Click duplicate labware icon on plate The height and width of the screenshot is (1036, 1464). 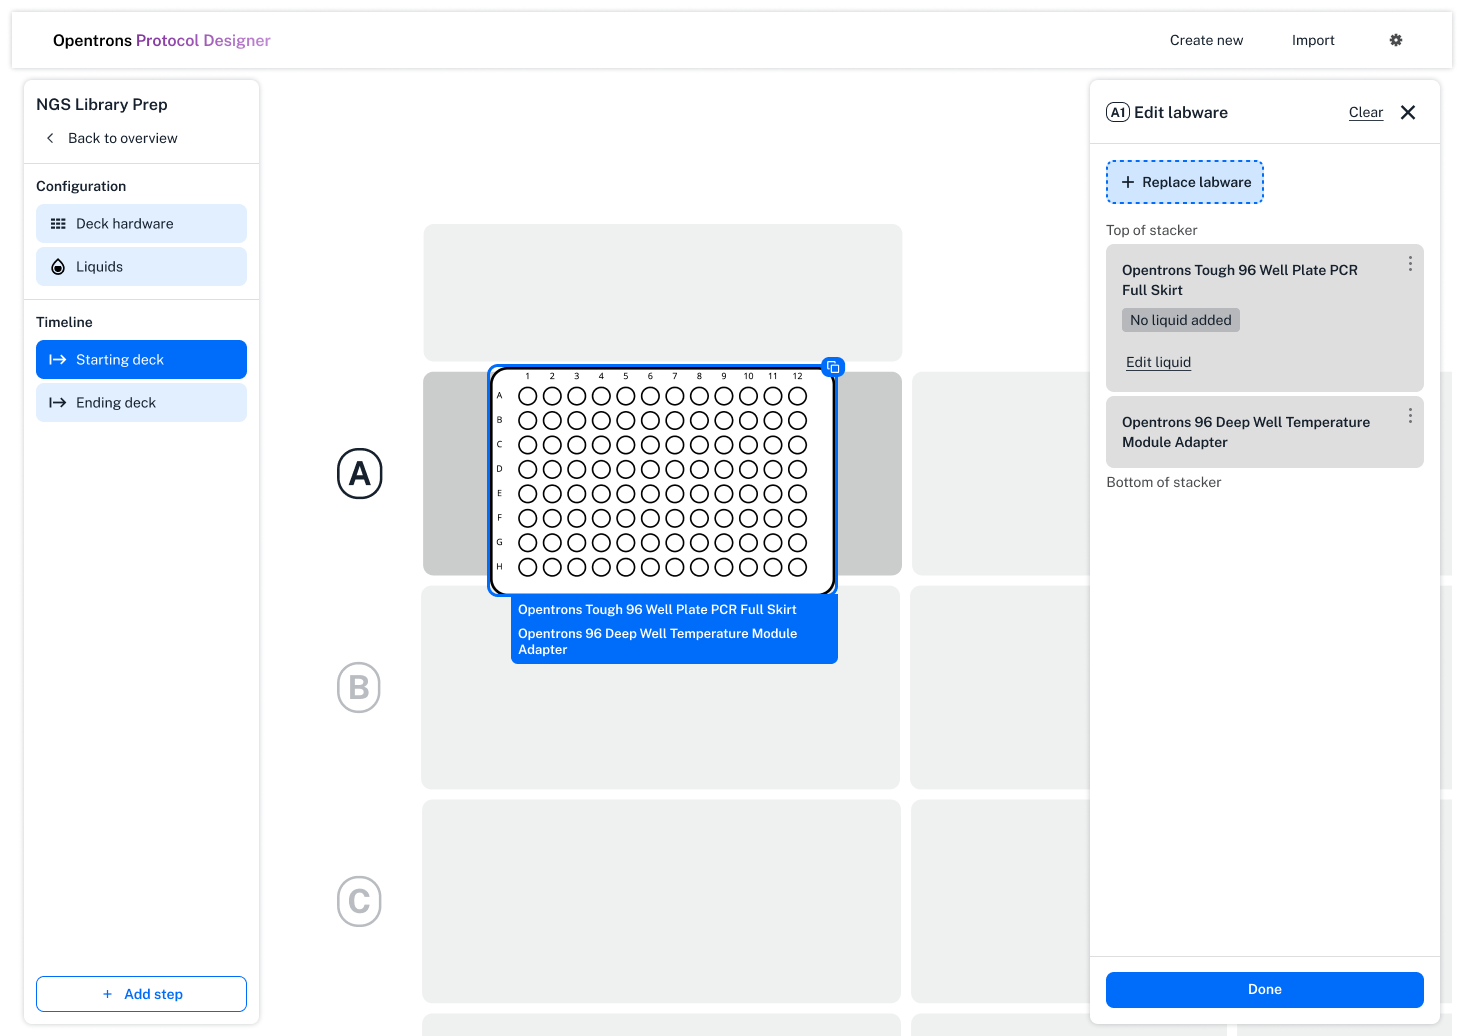[x=833, y=367]
